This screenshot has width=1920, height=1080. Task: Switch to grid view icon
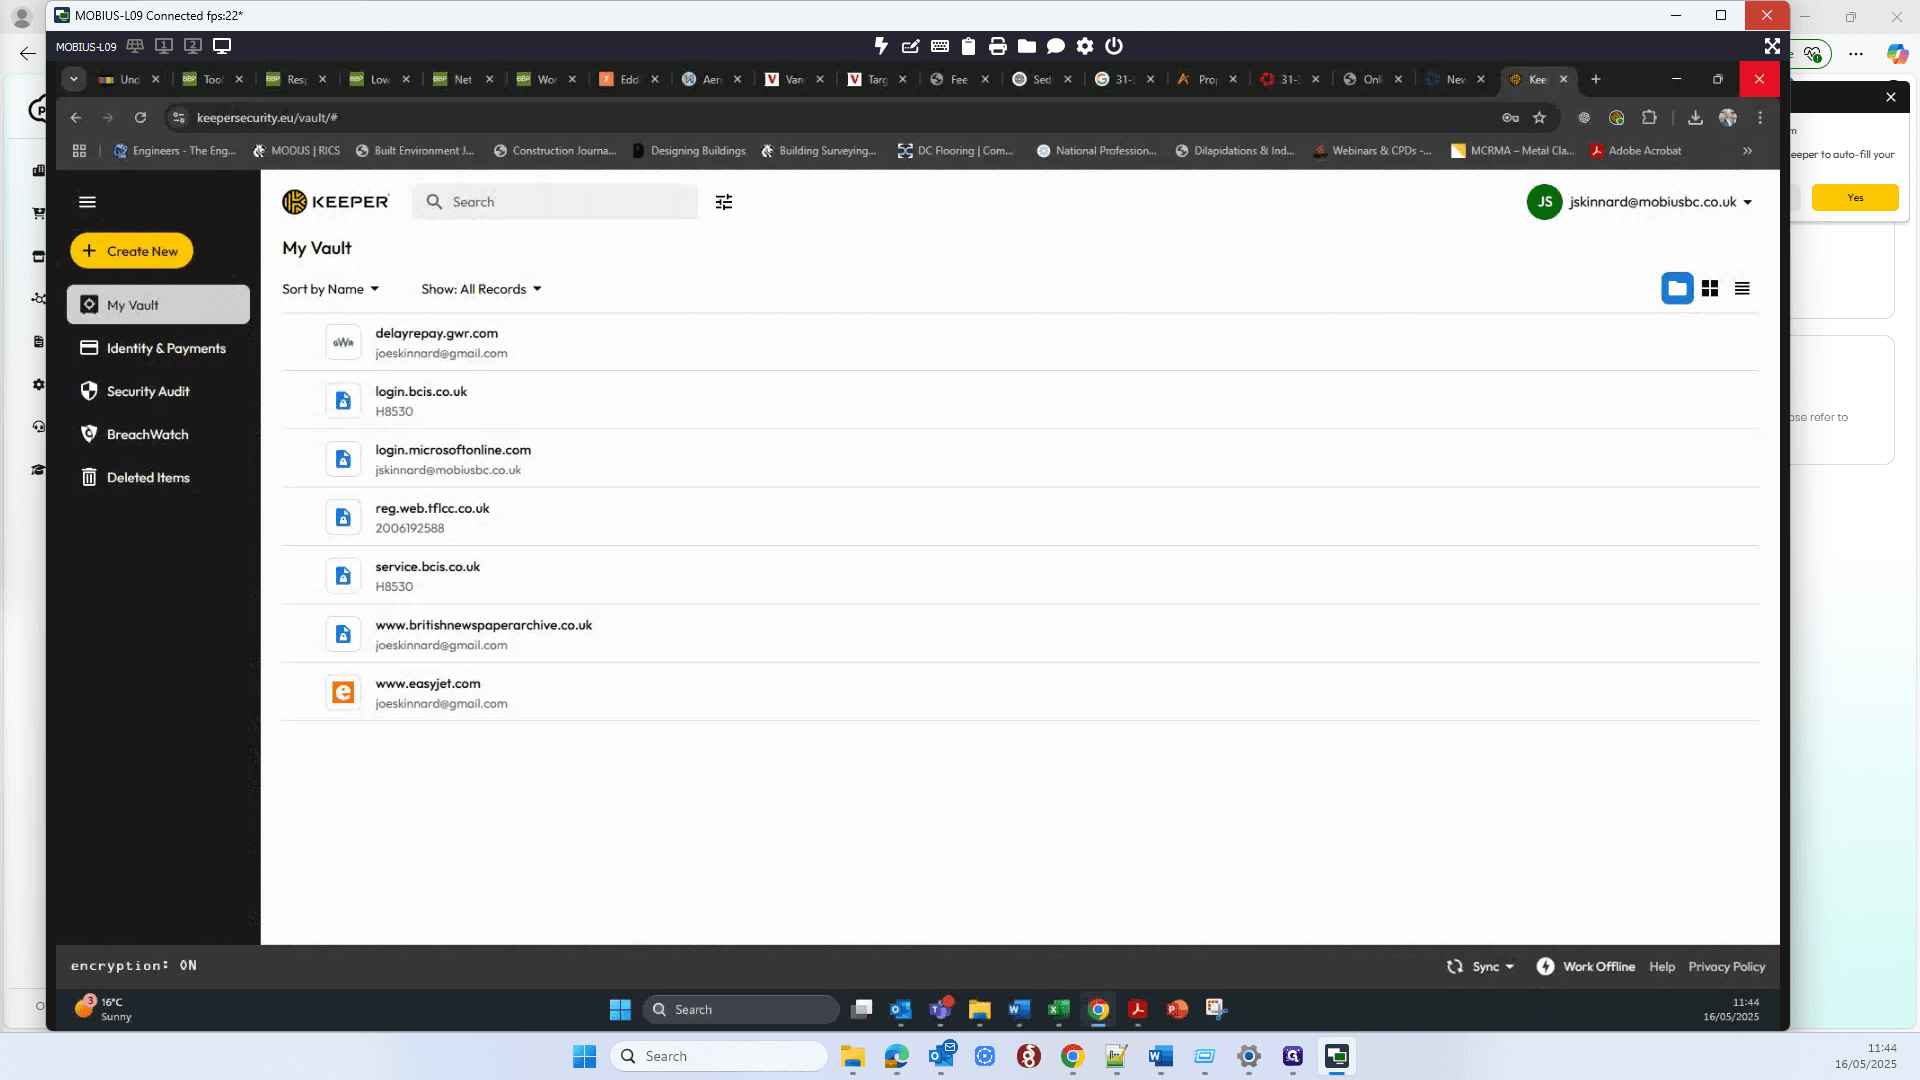tap(1710, 288)
